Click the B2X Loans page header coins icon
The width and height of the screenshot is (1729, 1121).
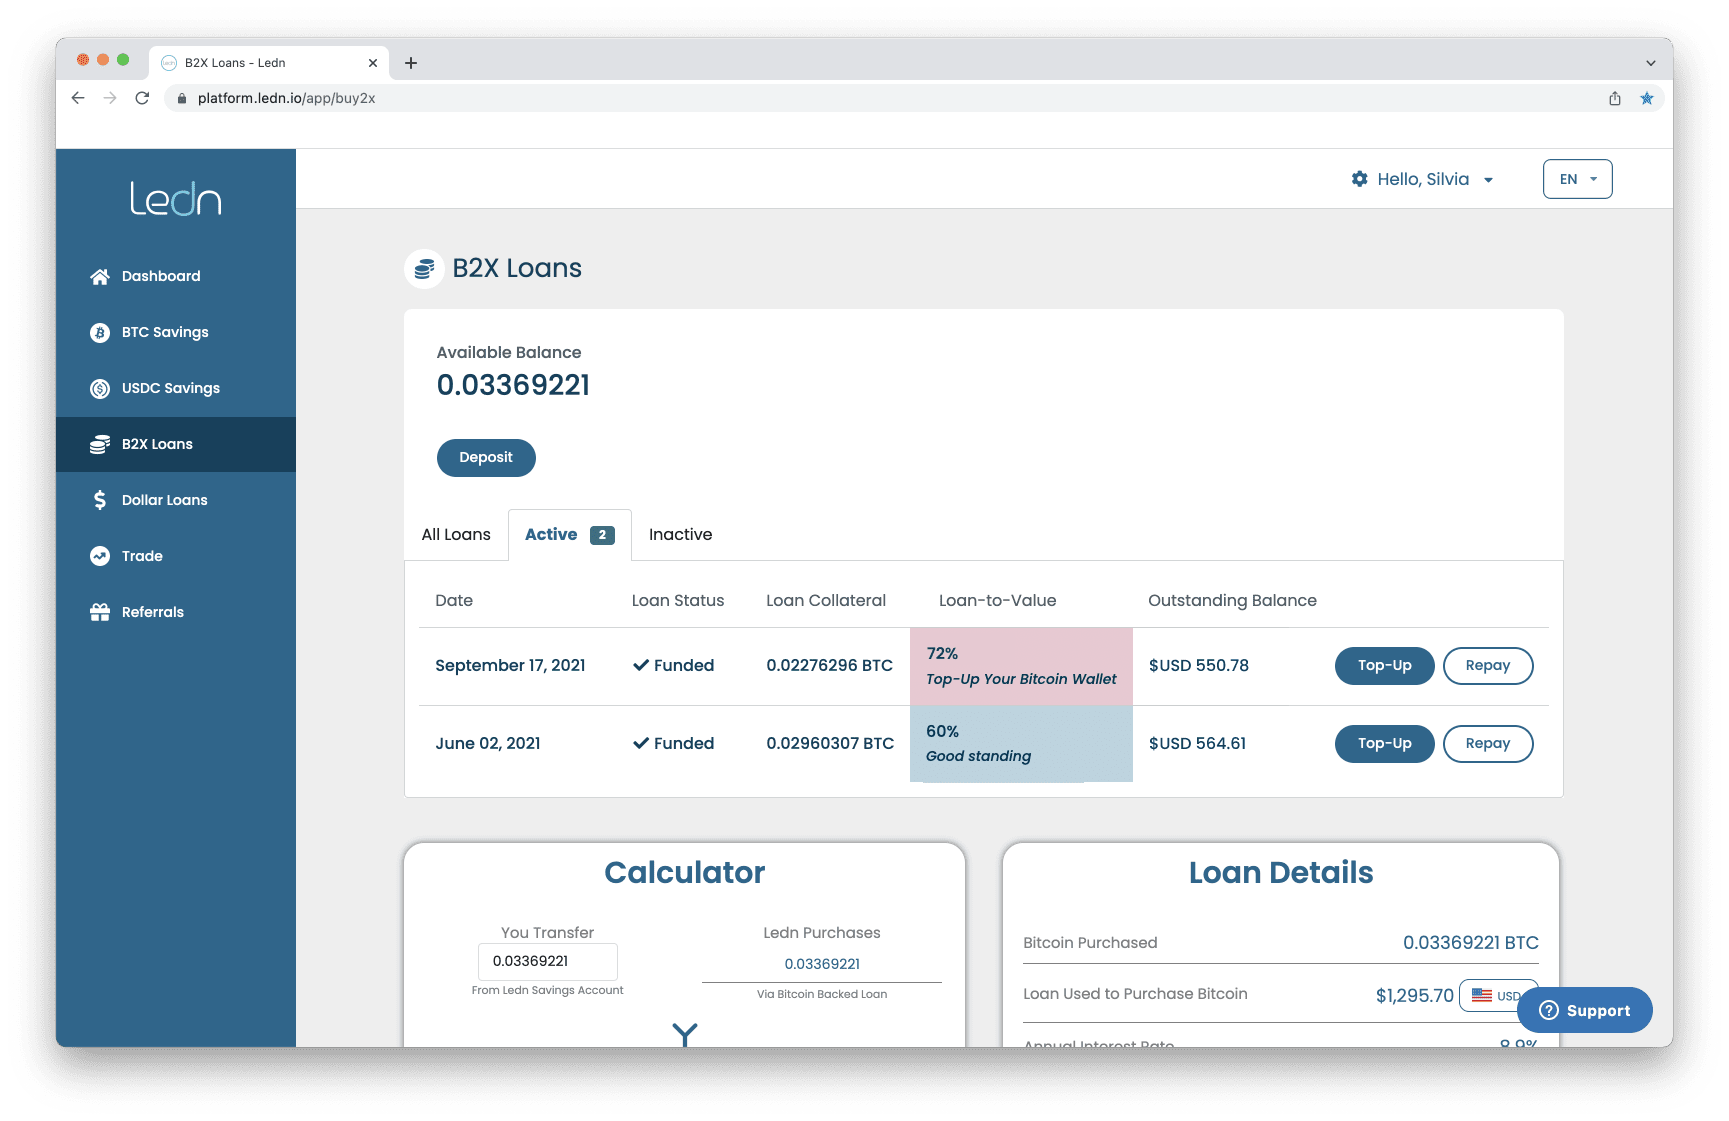tap(424, 269)
